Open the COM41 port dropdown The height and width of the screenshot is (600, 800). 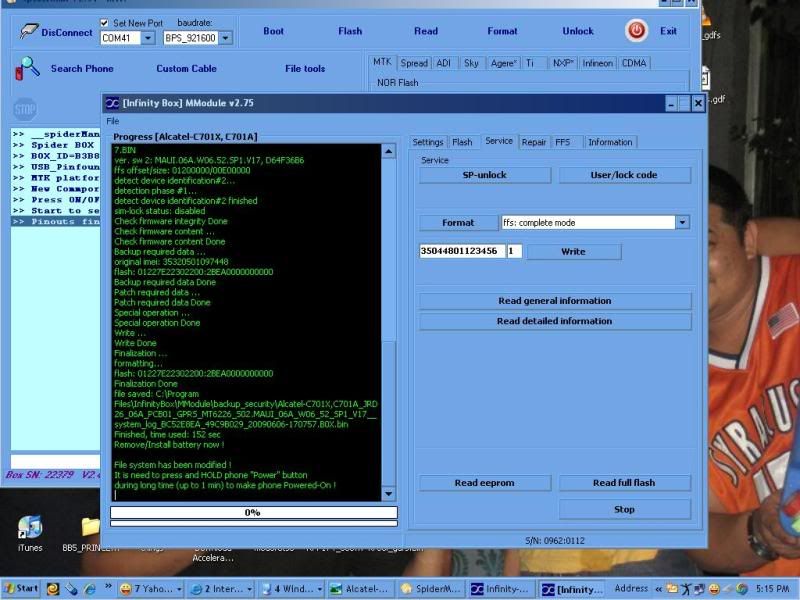coord(148,38)
